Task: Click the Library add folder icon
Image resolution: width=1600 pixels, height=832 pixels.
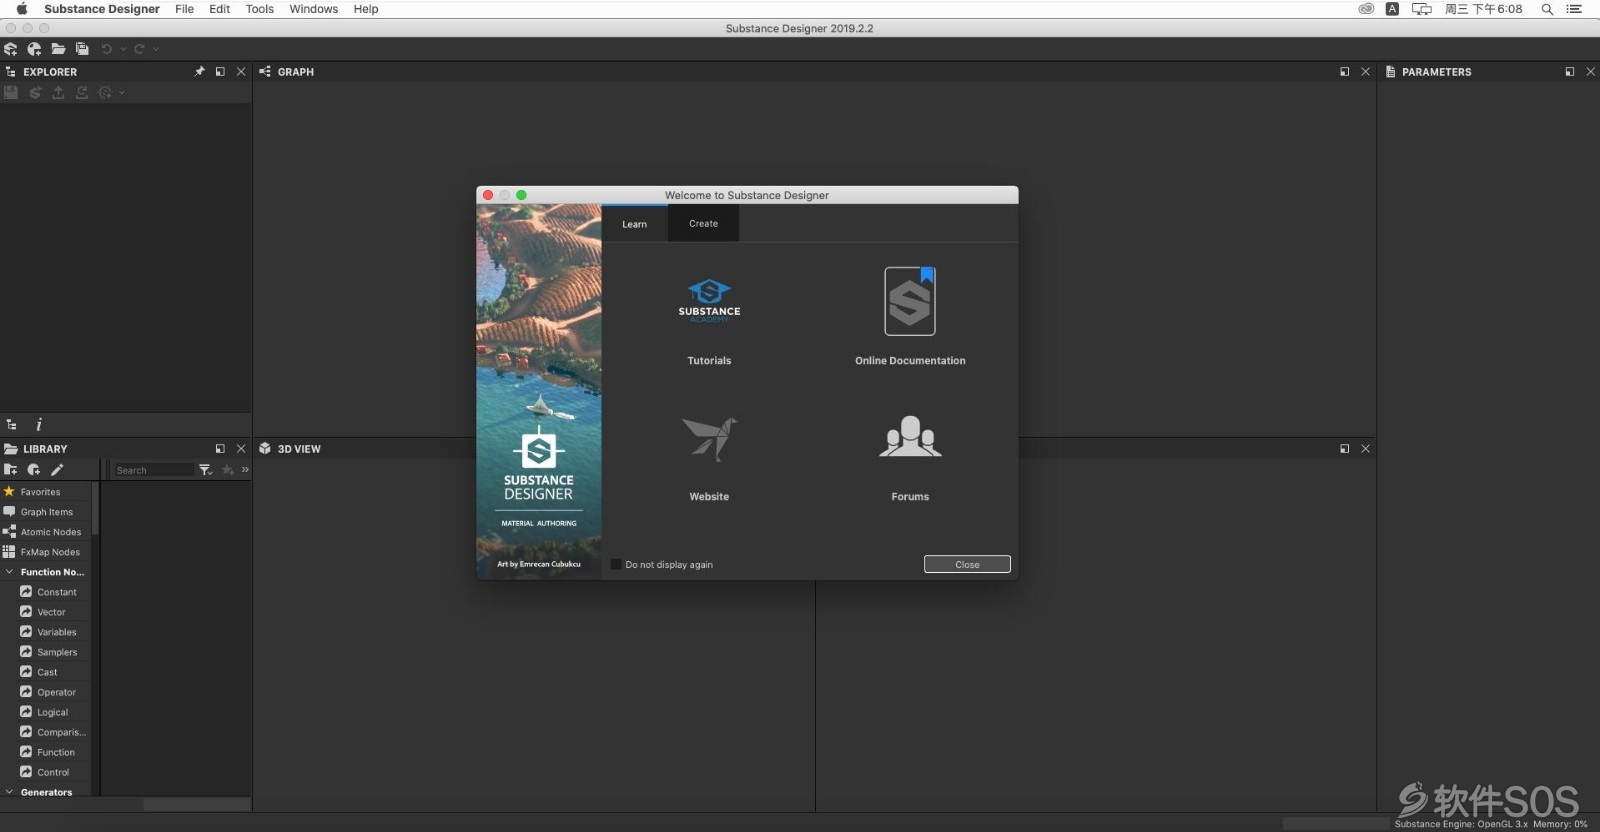Action: pyautogui.click(x=11, y=470)
